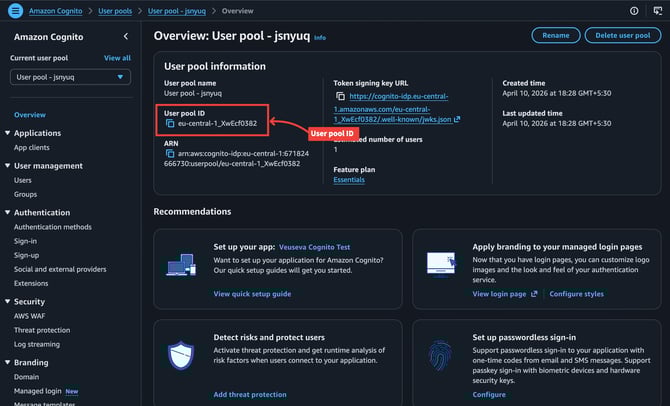Click View login page link
Viewport: 670px width, 406px height.
(499, 294)
